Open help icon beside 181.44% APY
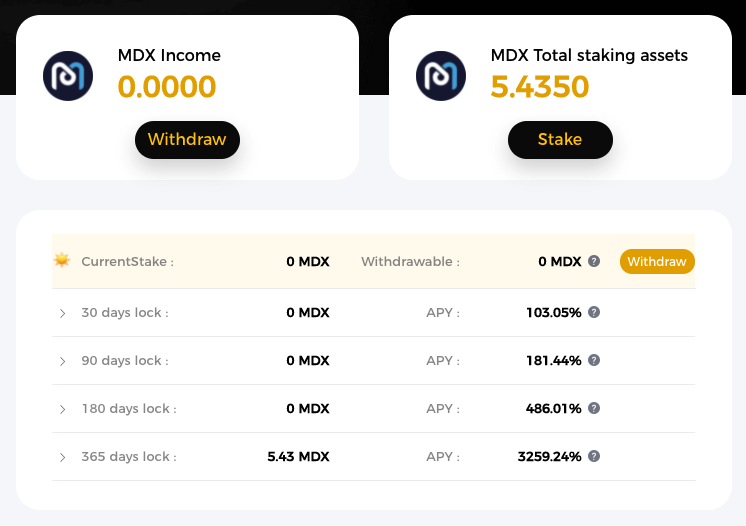Screen dimensions: 746x526 coord(594,360)
